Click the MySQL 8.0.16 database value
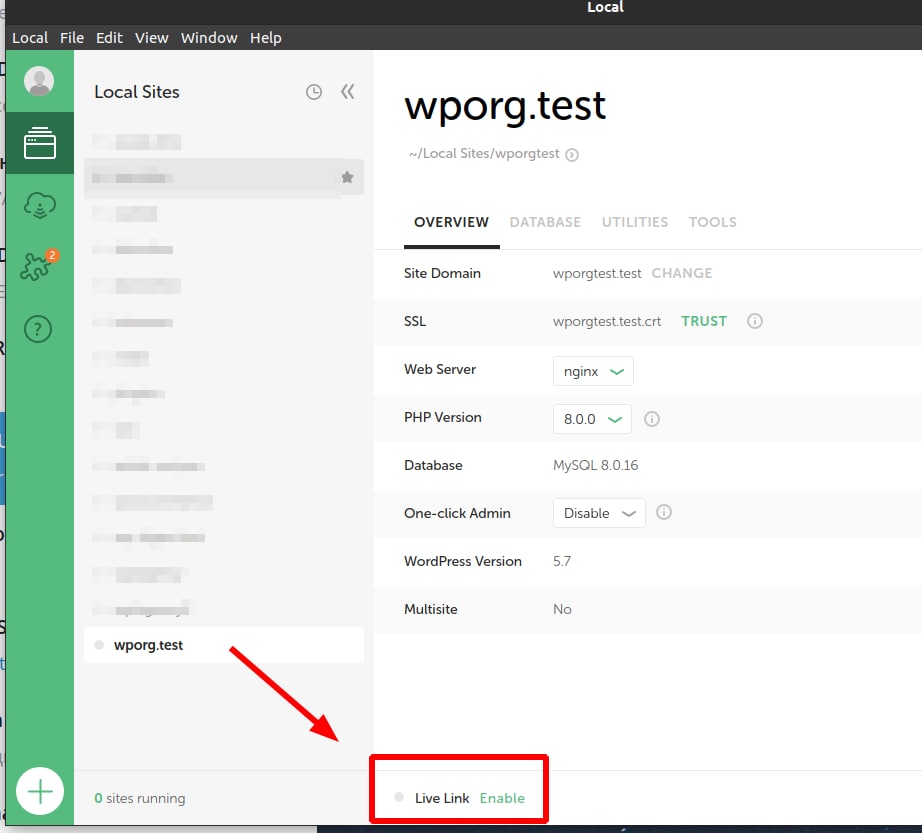This screenshot has width=922, height=833. (595, 465)
